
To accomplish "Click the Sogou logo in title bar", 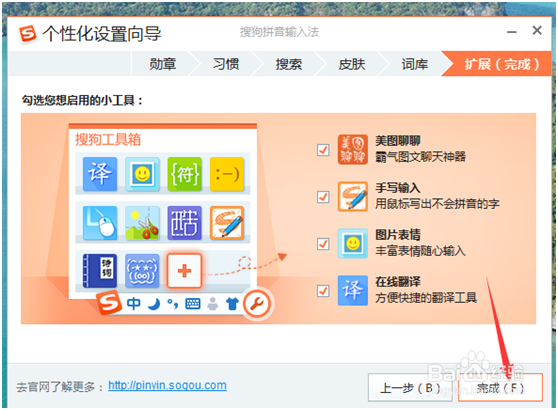I will coord(28,34).
